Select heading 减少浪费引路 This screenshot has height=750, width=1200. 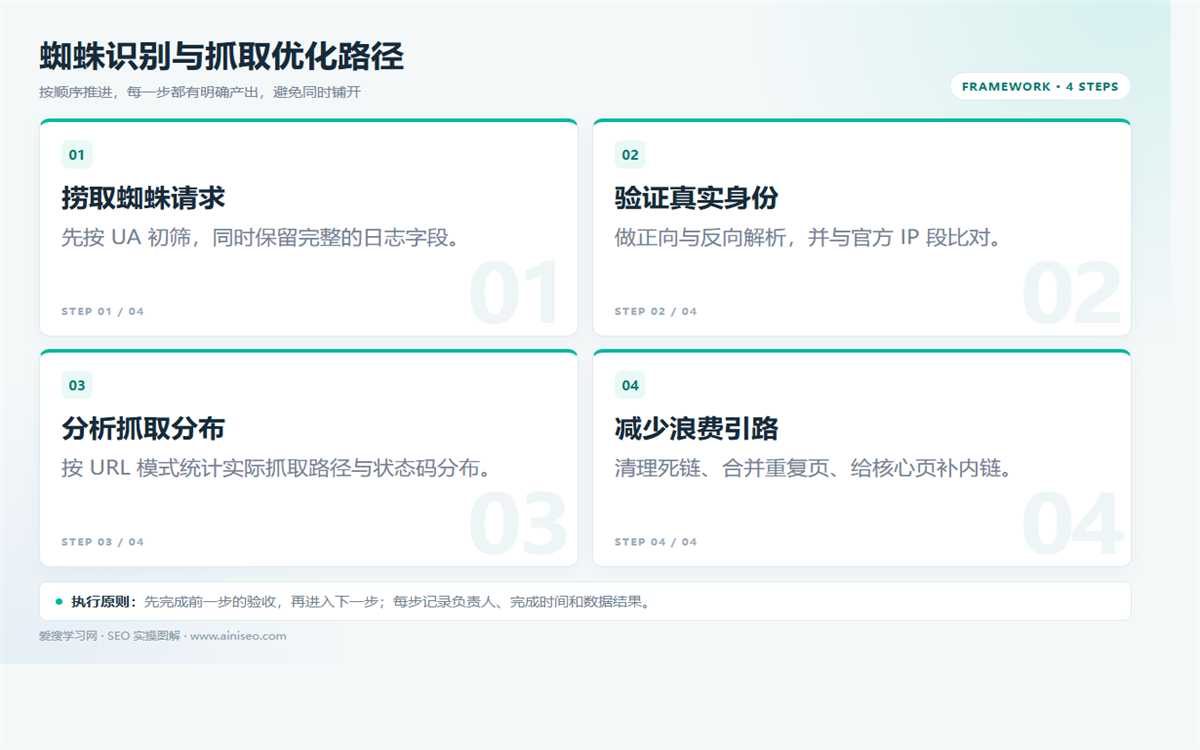(x=696, y=428)
